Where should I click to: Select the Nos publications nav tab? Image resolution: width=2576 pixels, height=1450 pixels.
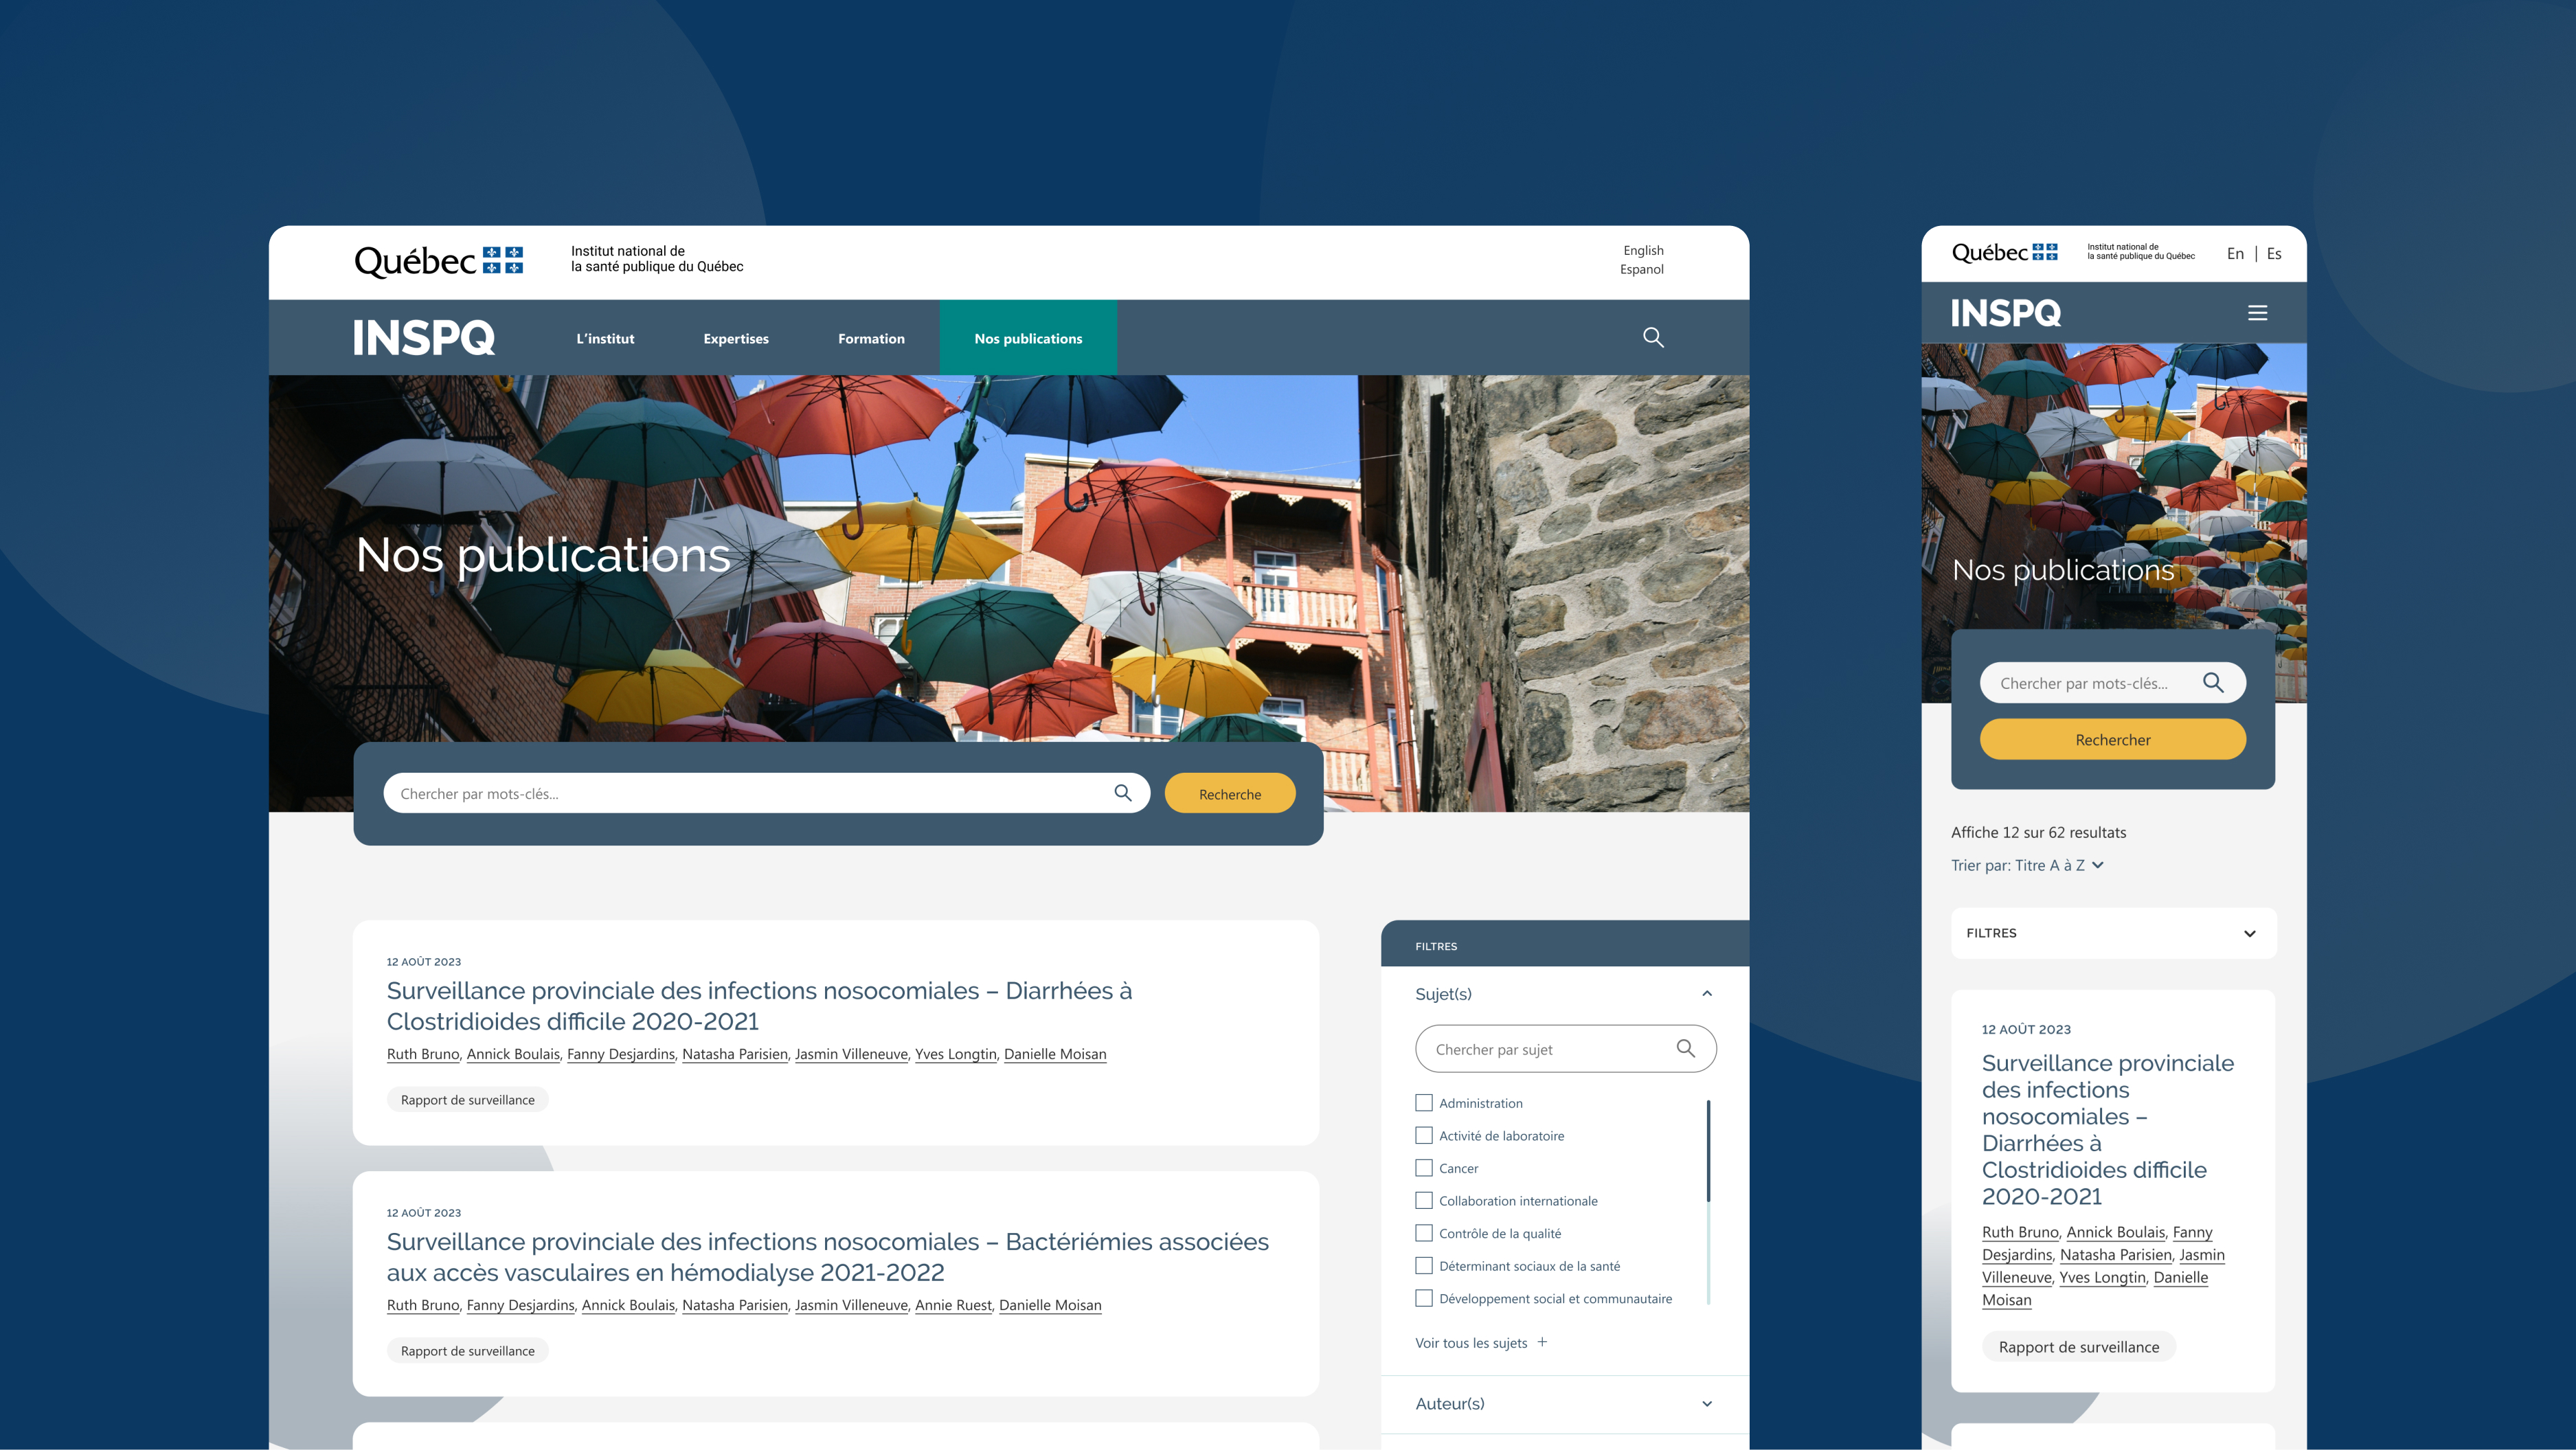pos(1028,338)
